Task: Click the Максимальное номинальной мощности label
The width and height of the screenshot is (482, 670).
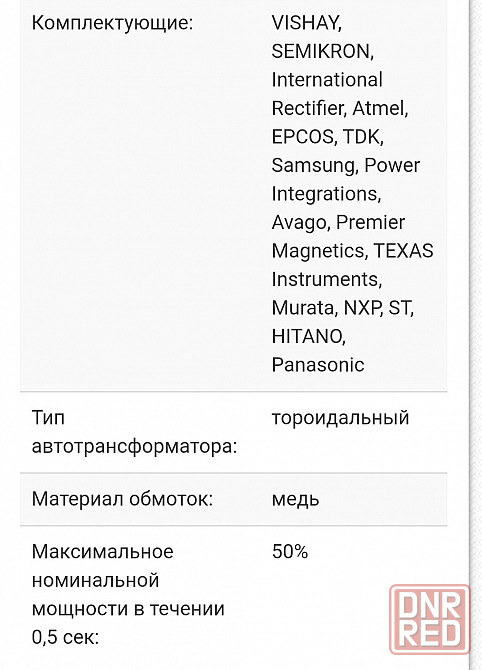Action: click(x=128, y=580)
